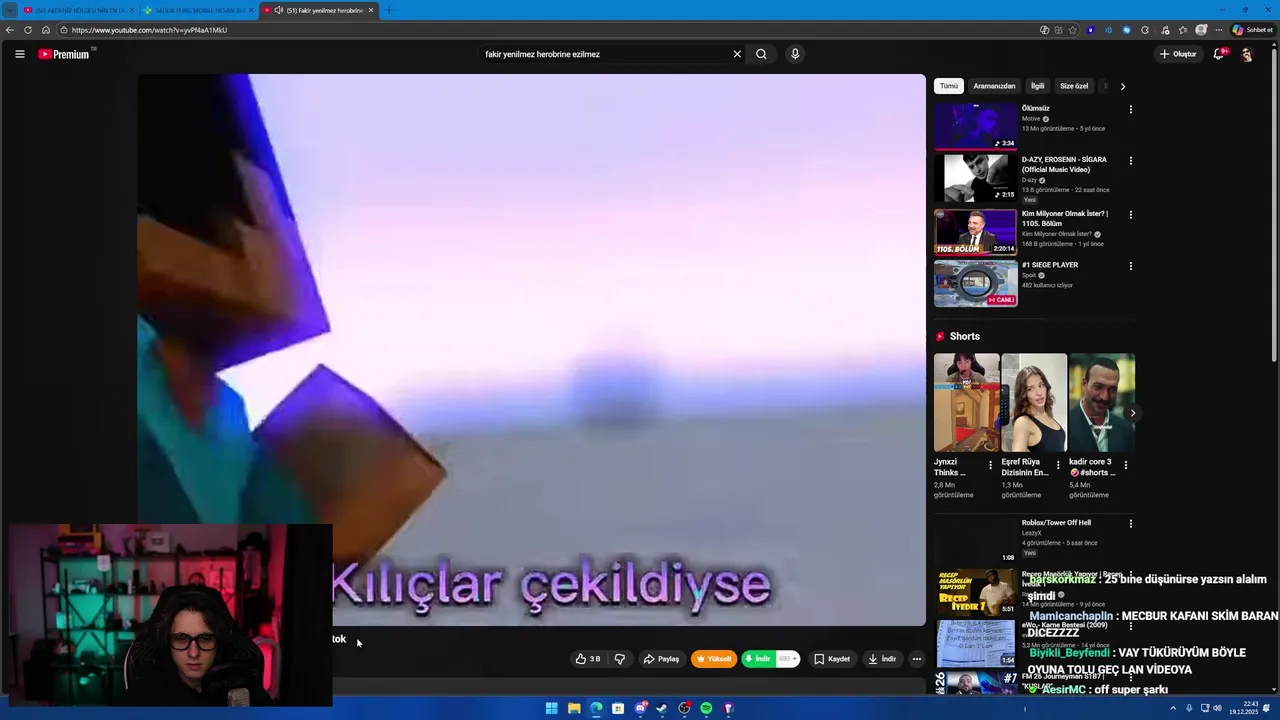Open options for Roblox/Tower Off Hell video
Viewport: 1280px width, 720px height.
[x=1131, y=524]
